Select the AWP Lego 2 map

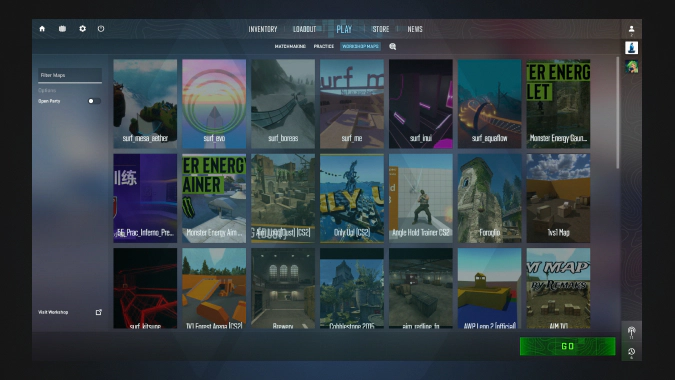(489, 288)
